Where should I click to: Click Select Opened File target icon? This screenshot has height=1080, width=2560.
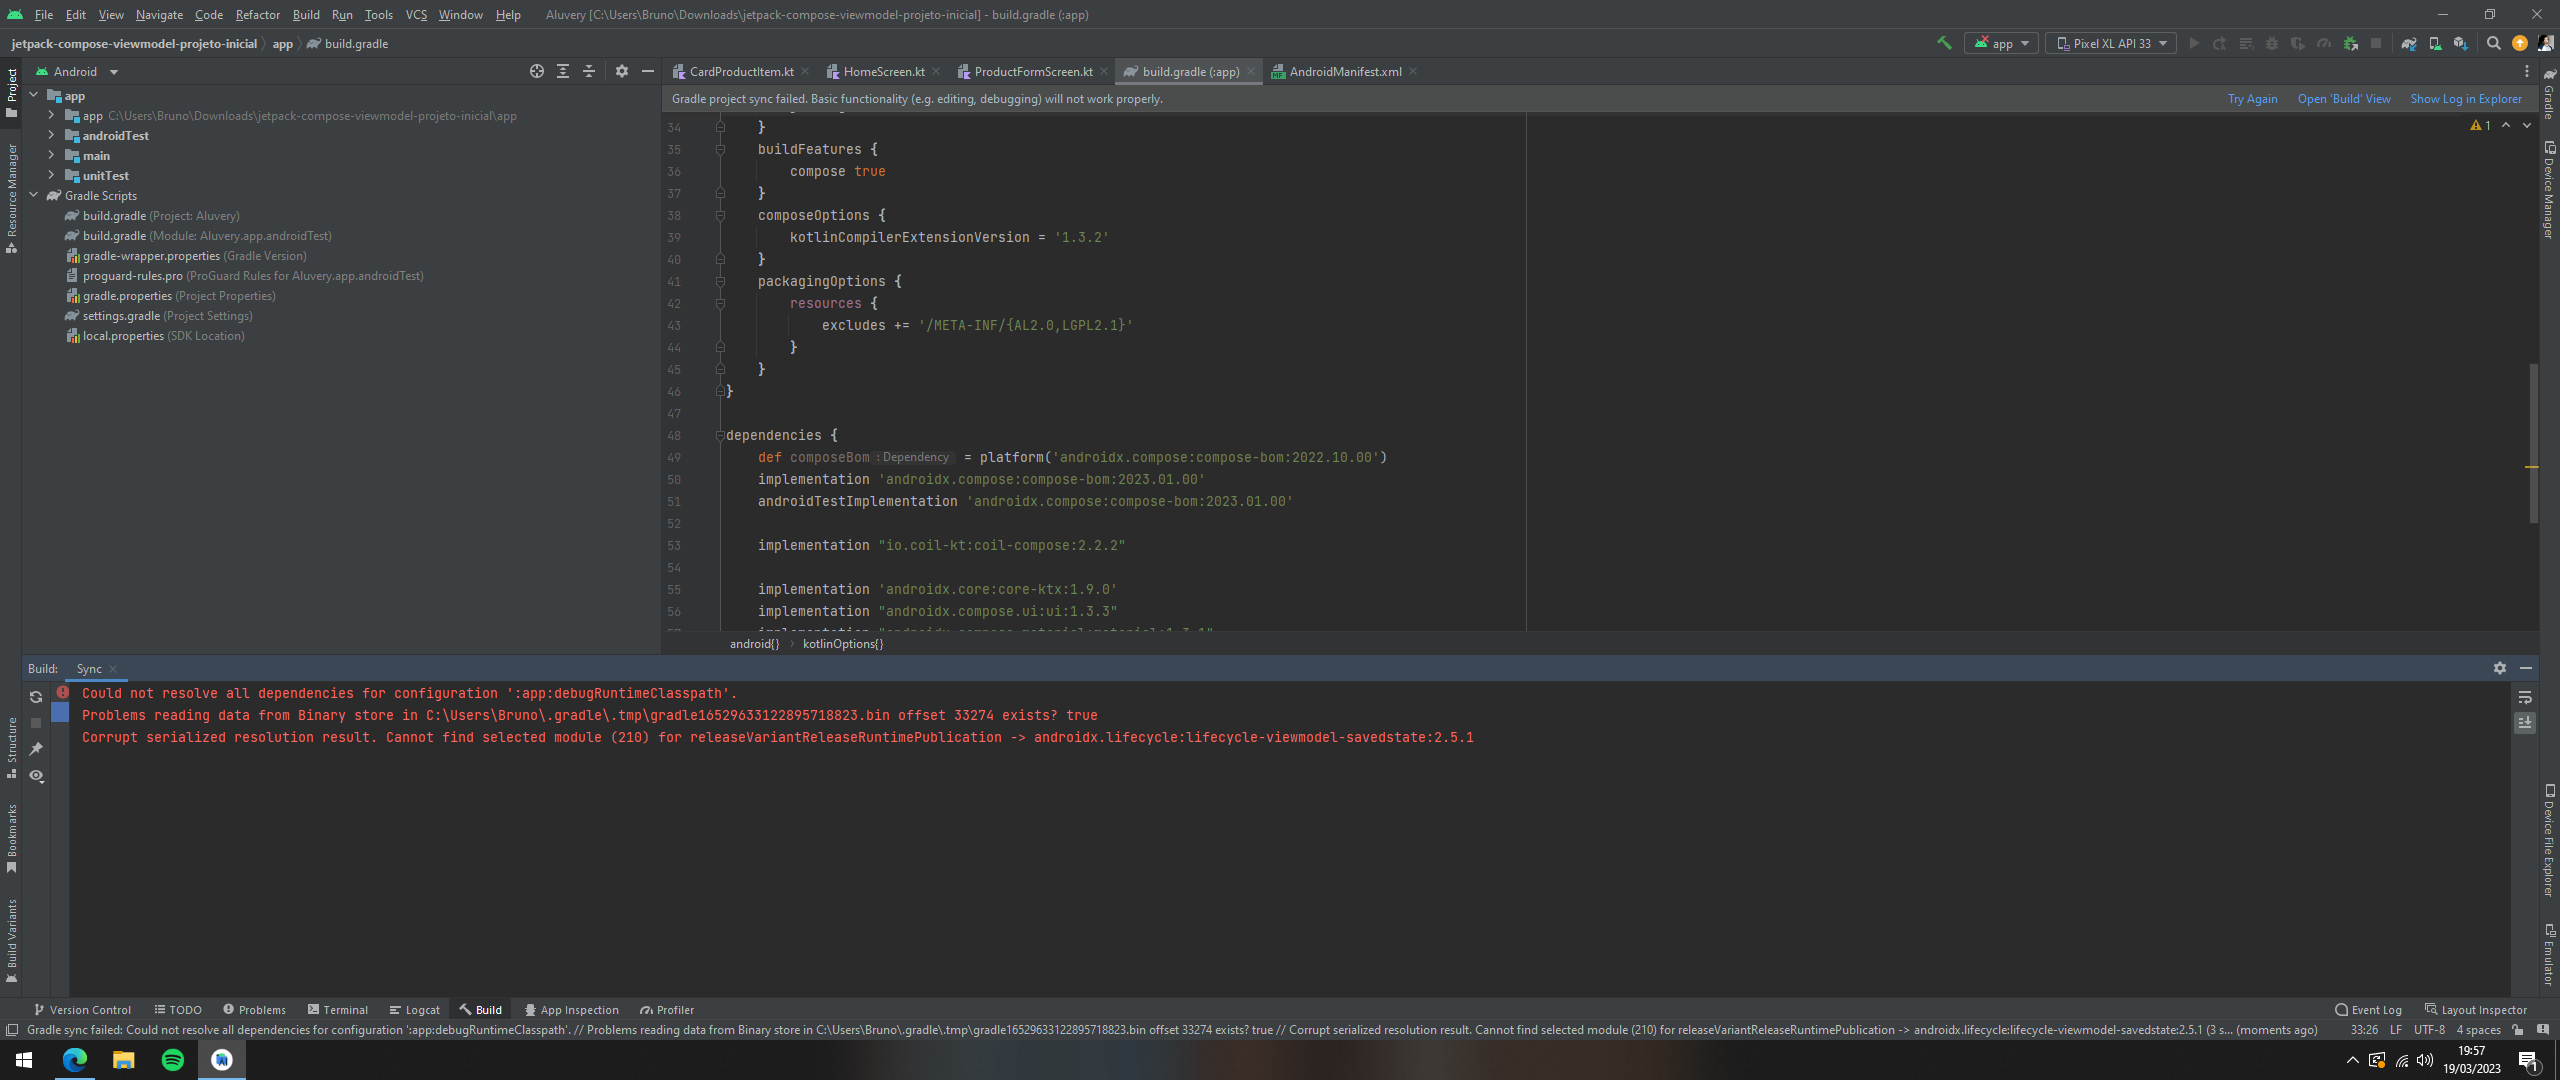[x=537, y=71]
